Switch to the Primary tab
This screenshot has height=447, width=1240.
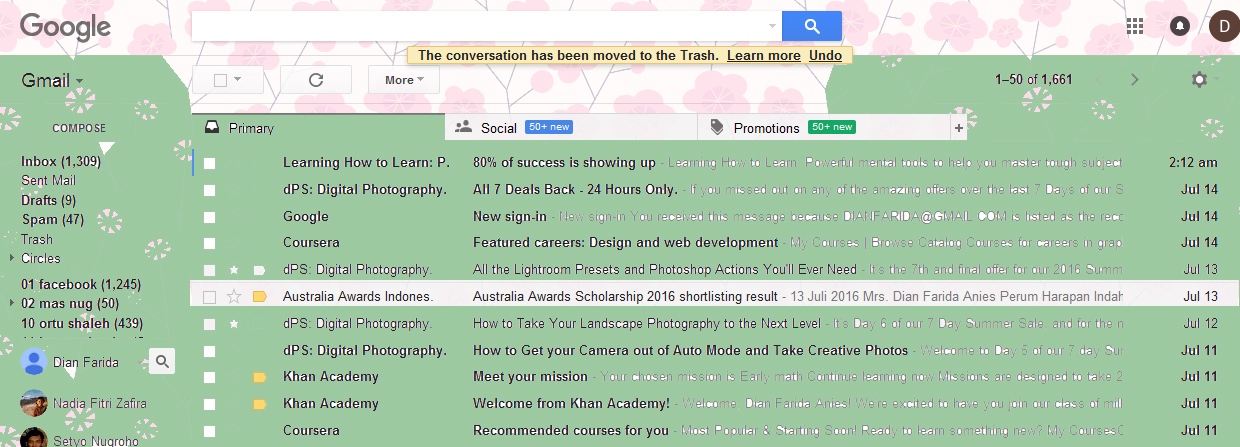coord(318,128)
